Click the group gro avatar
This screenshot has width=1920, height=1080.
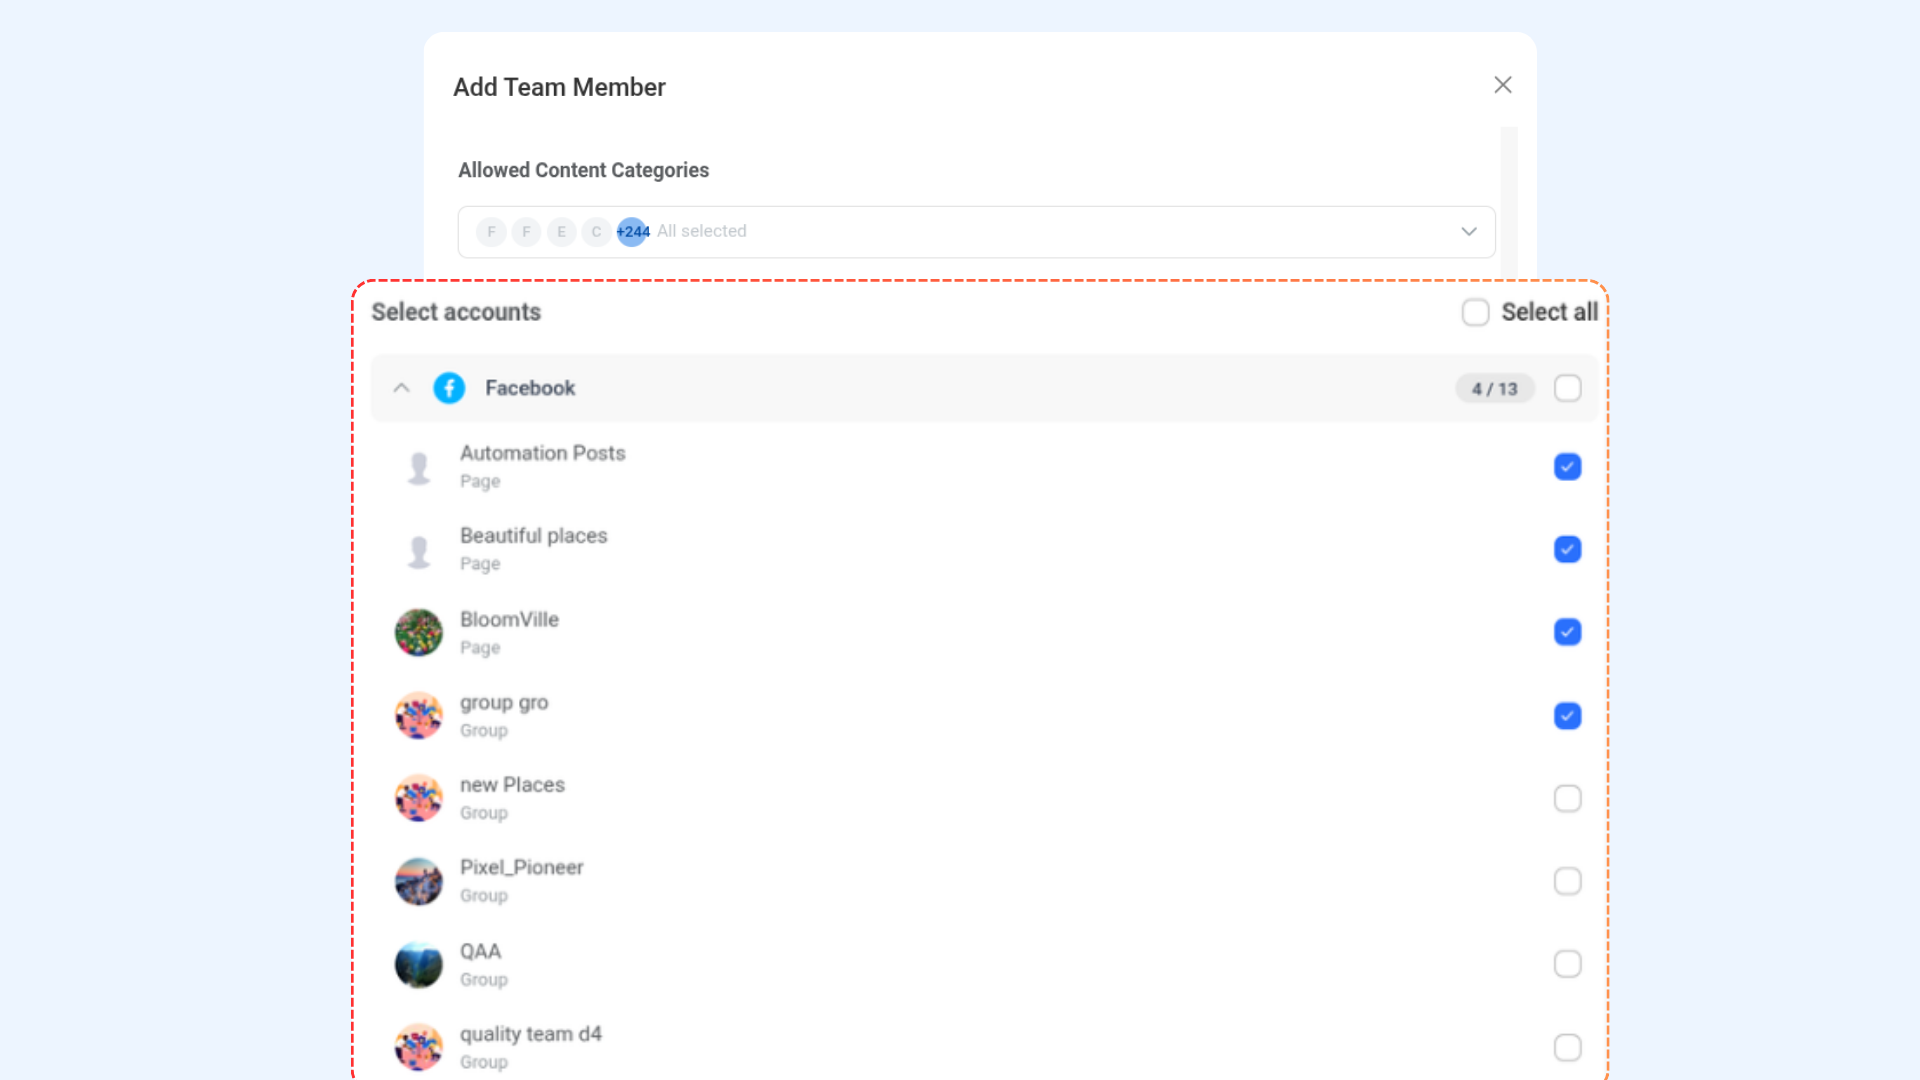[x=419, y=715]
